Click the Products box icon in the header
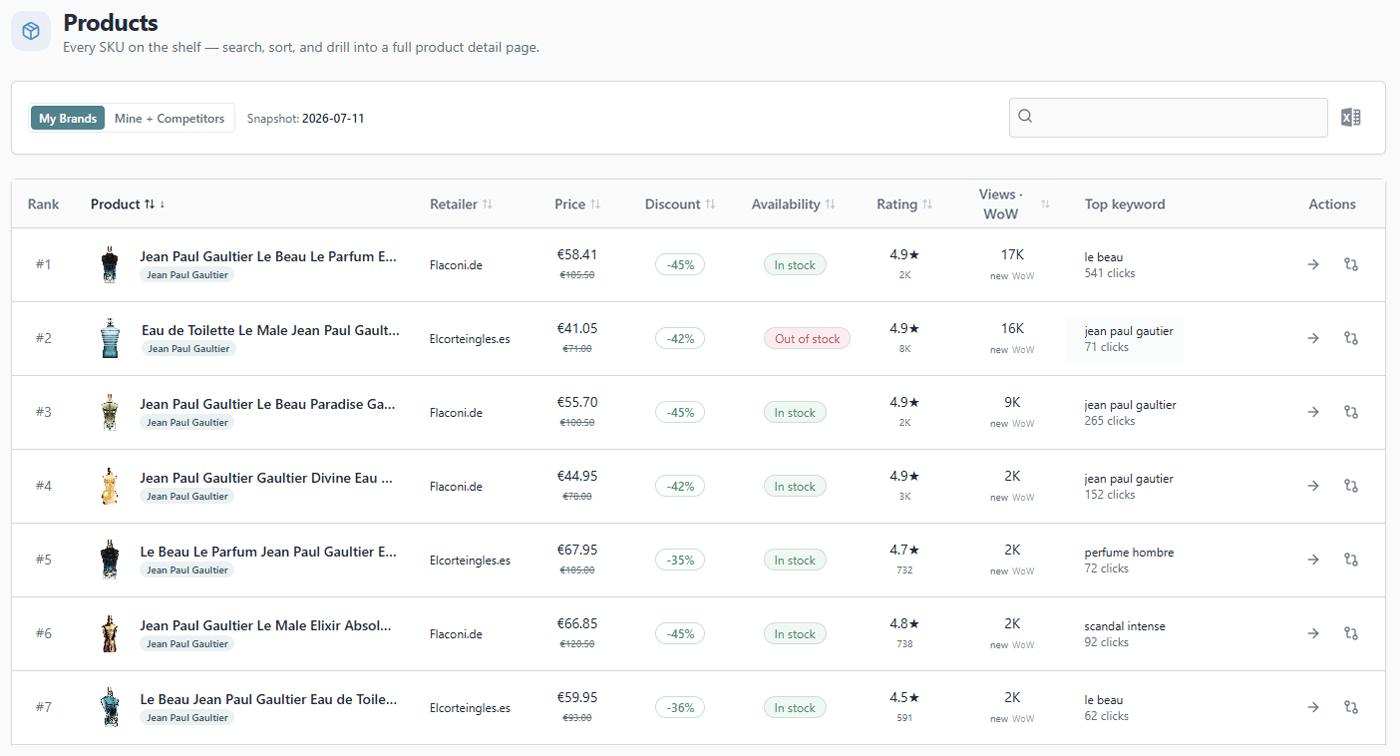 31,31
